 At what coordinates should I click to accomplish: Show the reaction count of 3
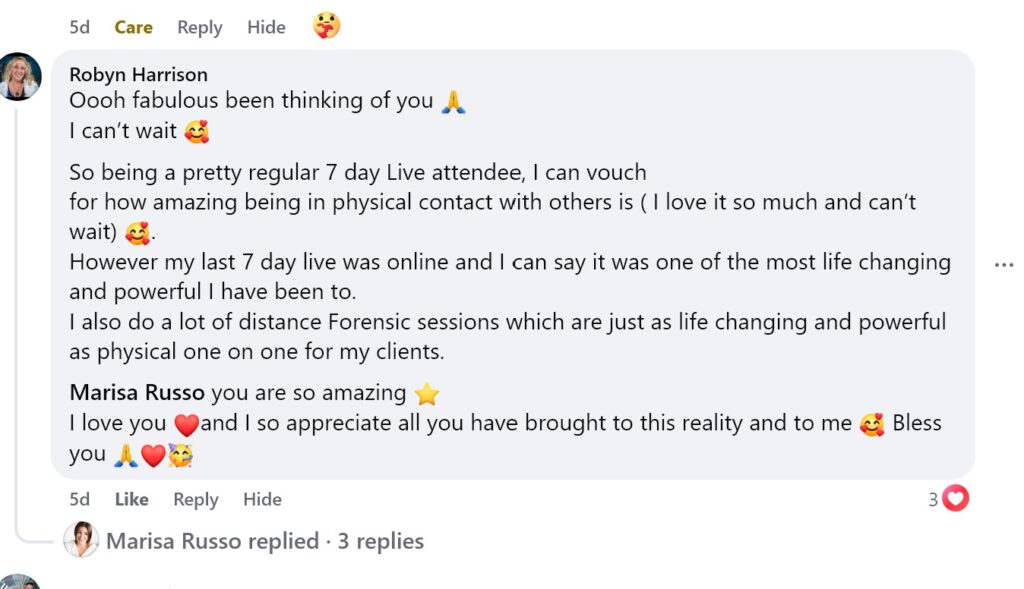click(x=933, y=499)
